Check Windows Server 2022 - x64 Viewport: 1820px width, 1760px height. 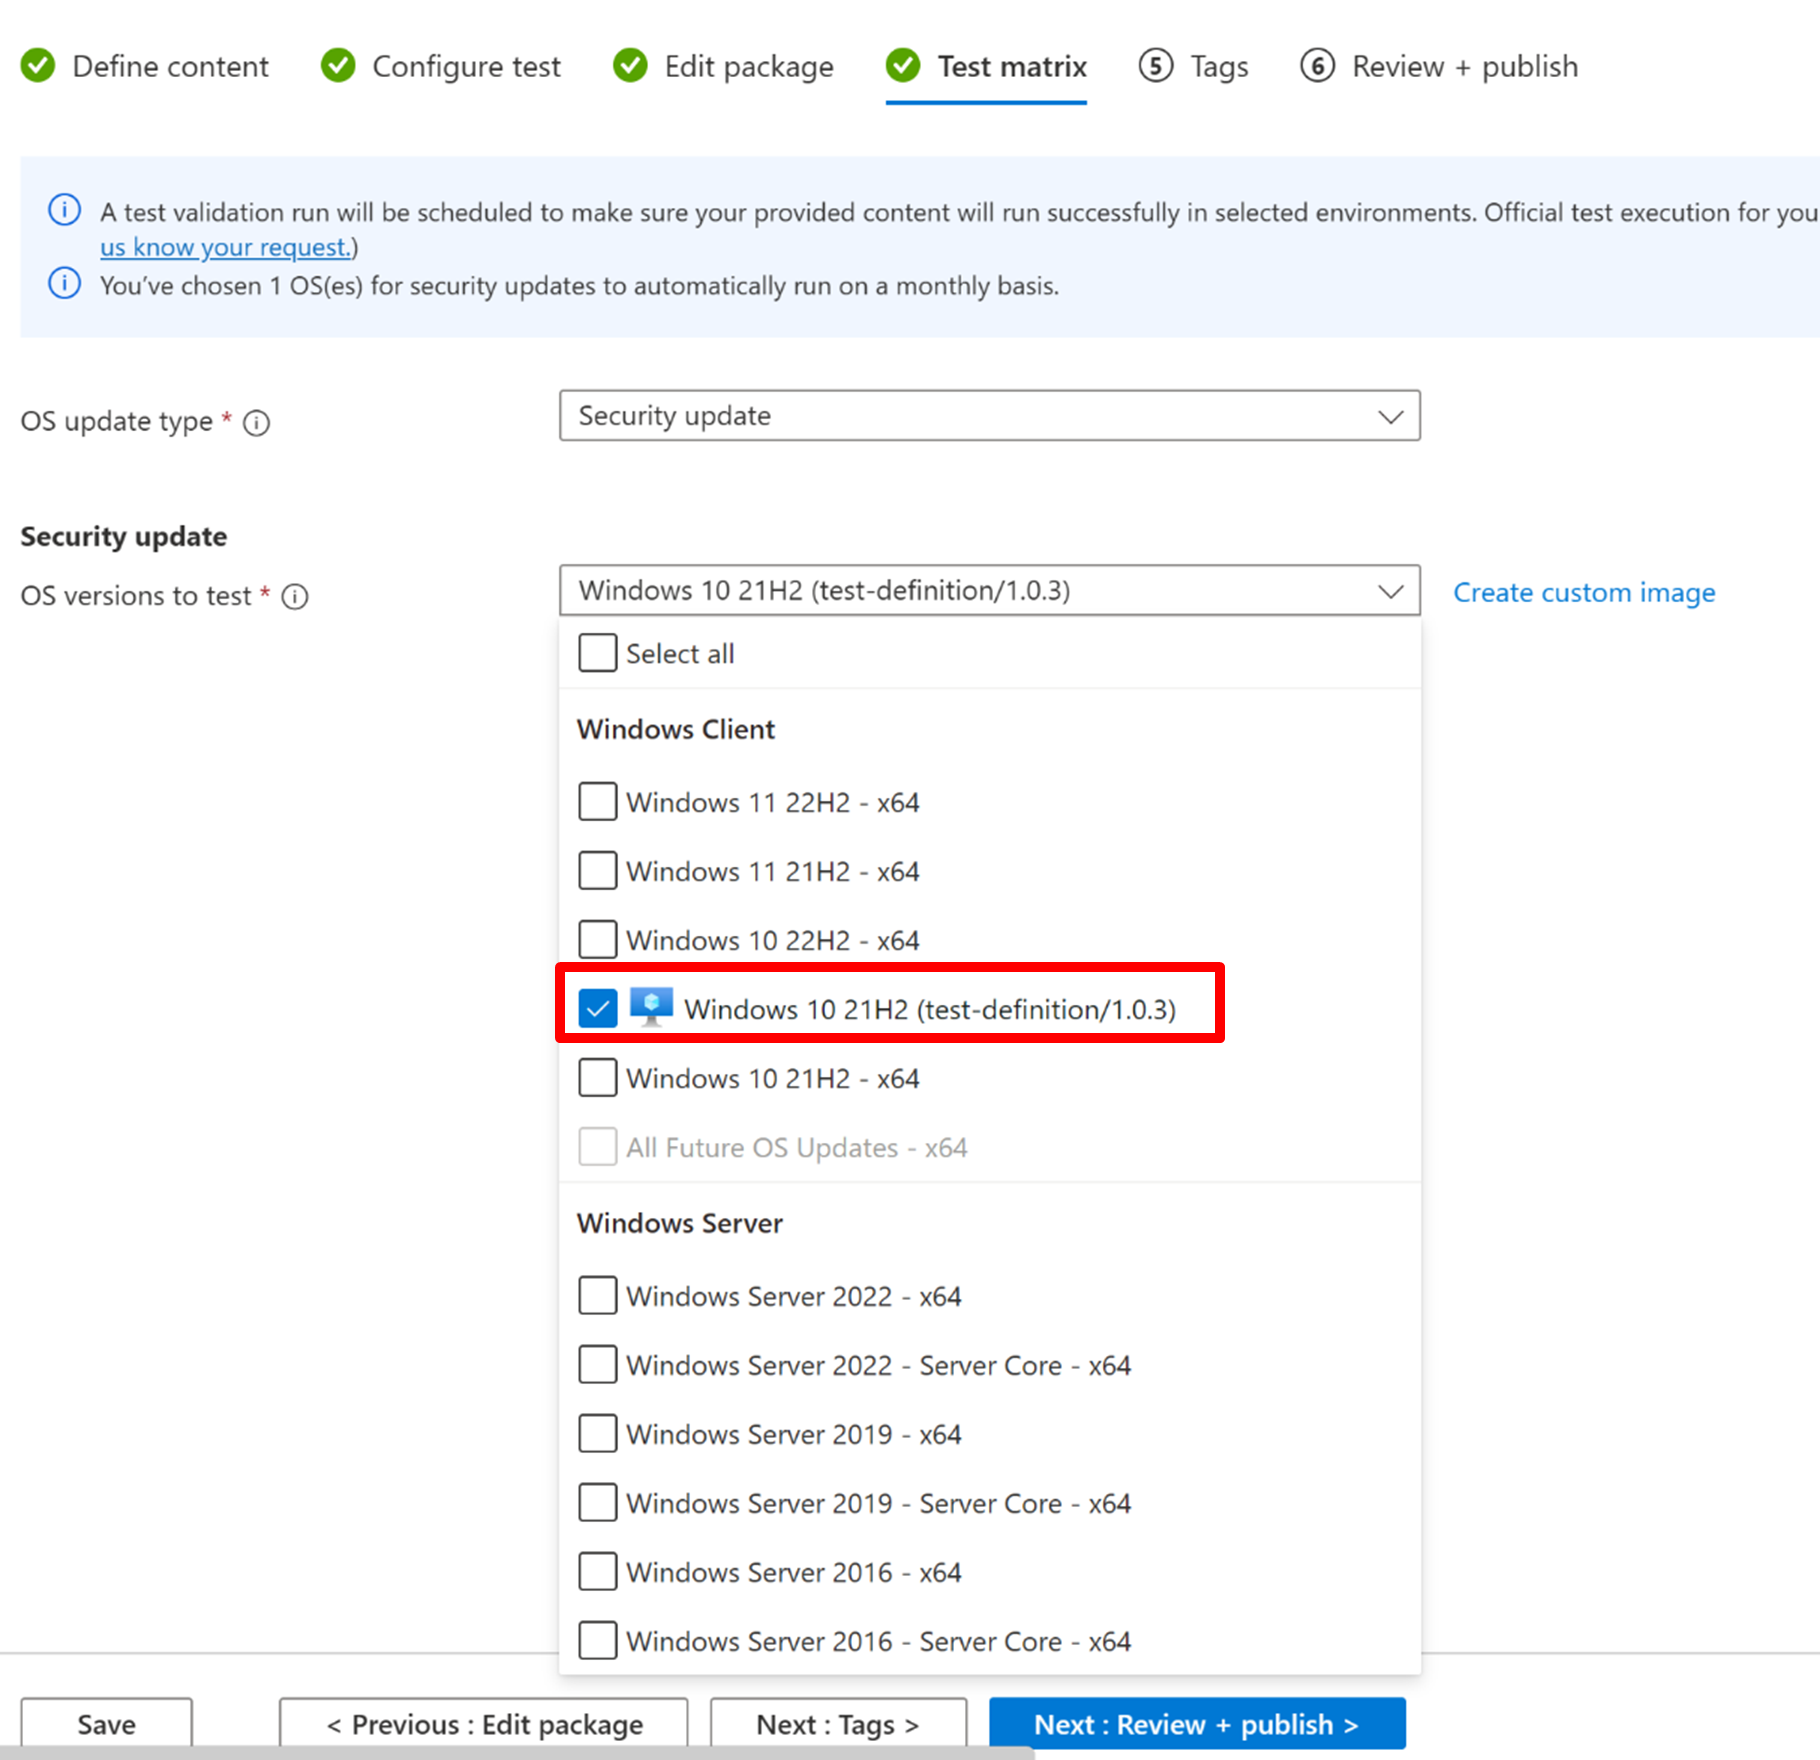598,1296
